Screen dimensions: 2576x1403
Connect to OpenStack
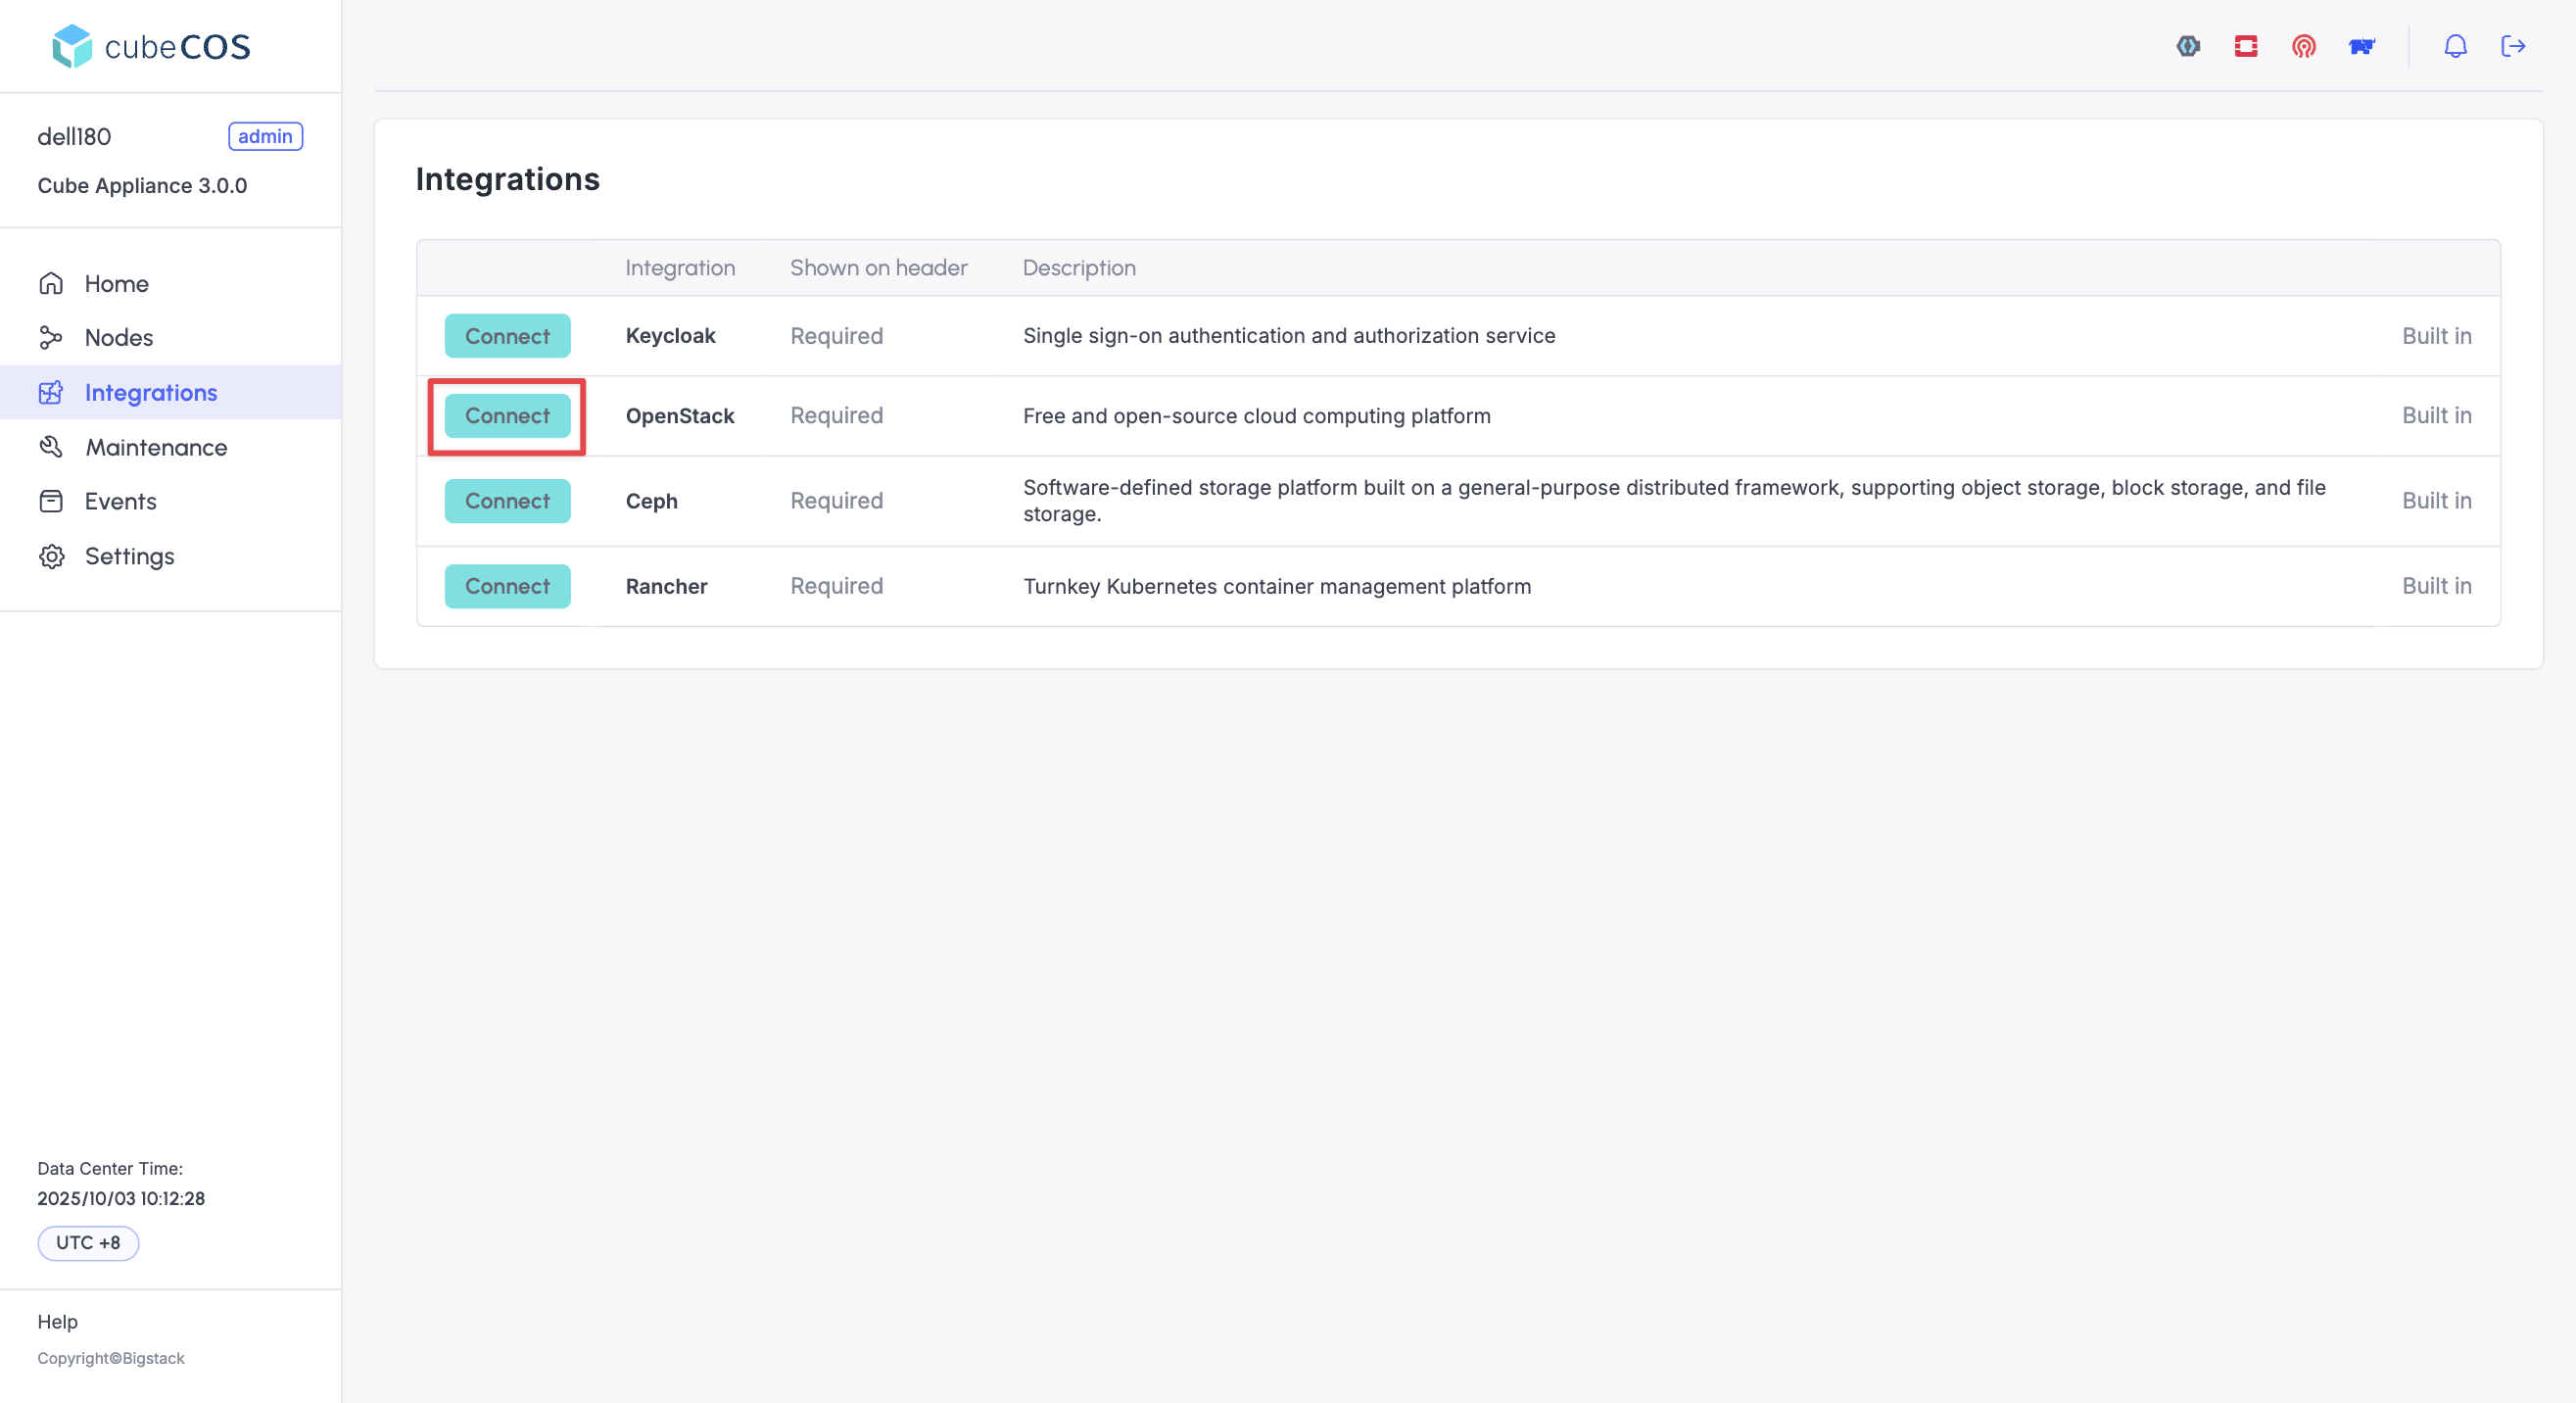pyautogui.click(x=508, y=416)
